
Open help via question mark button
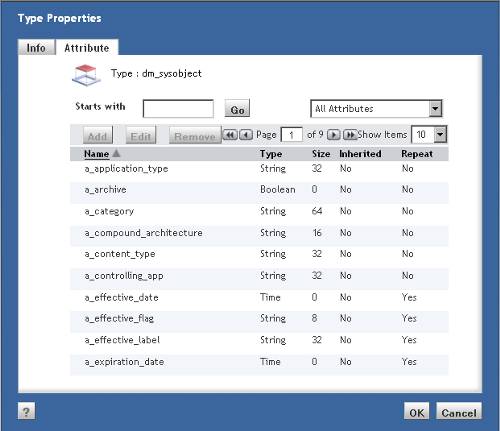pos(26,411)
